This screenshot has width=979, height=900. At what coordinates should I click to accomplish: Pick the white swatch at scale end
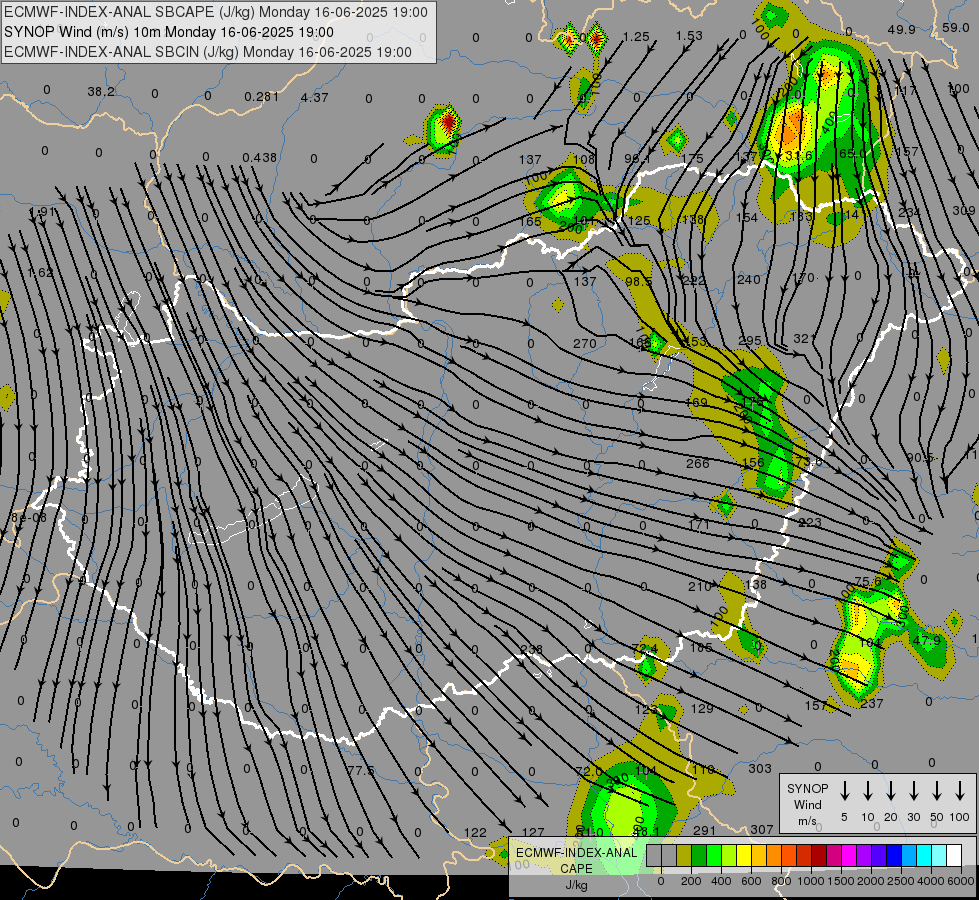[954, 856]
